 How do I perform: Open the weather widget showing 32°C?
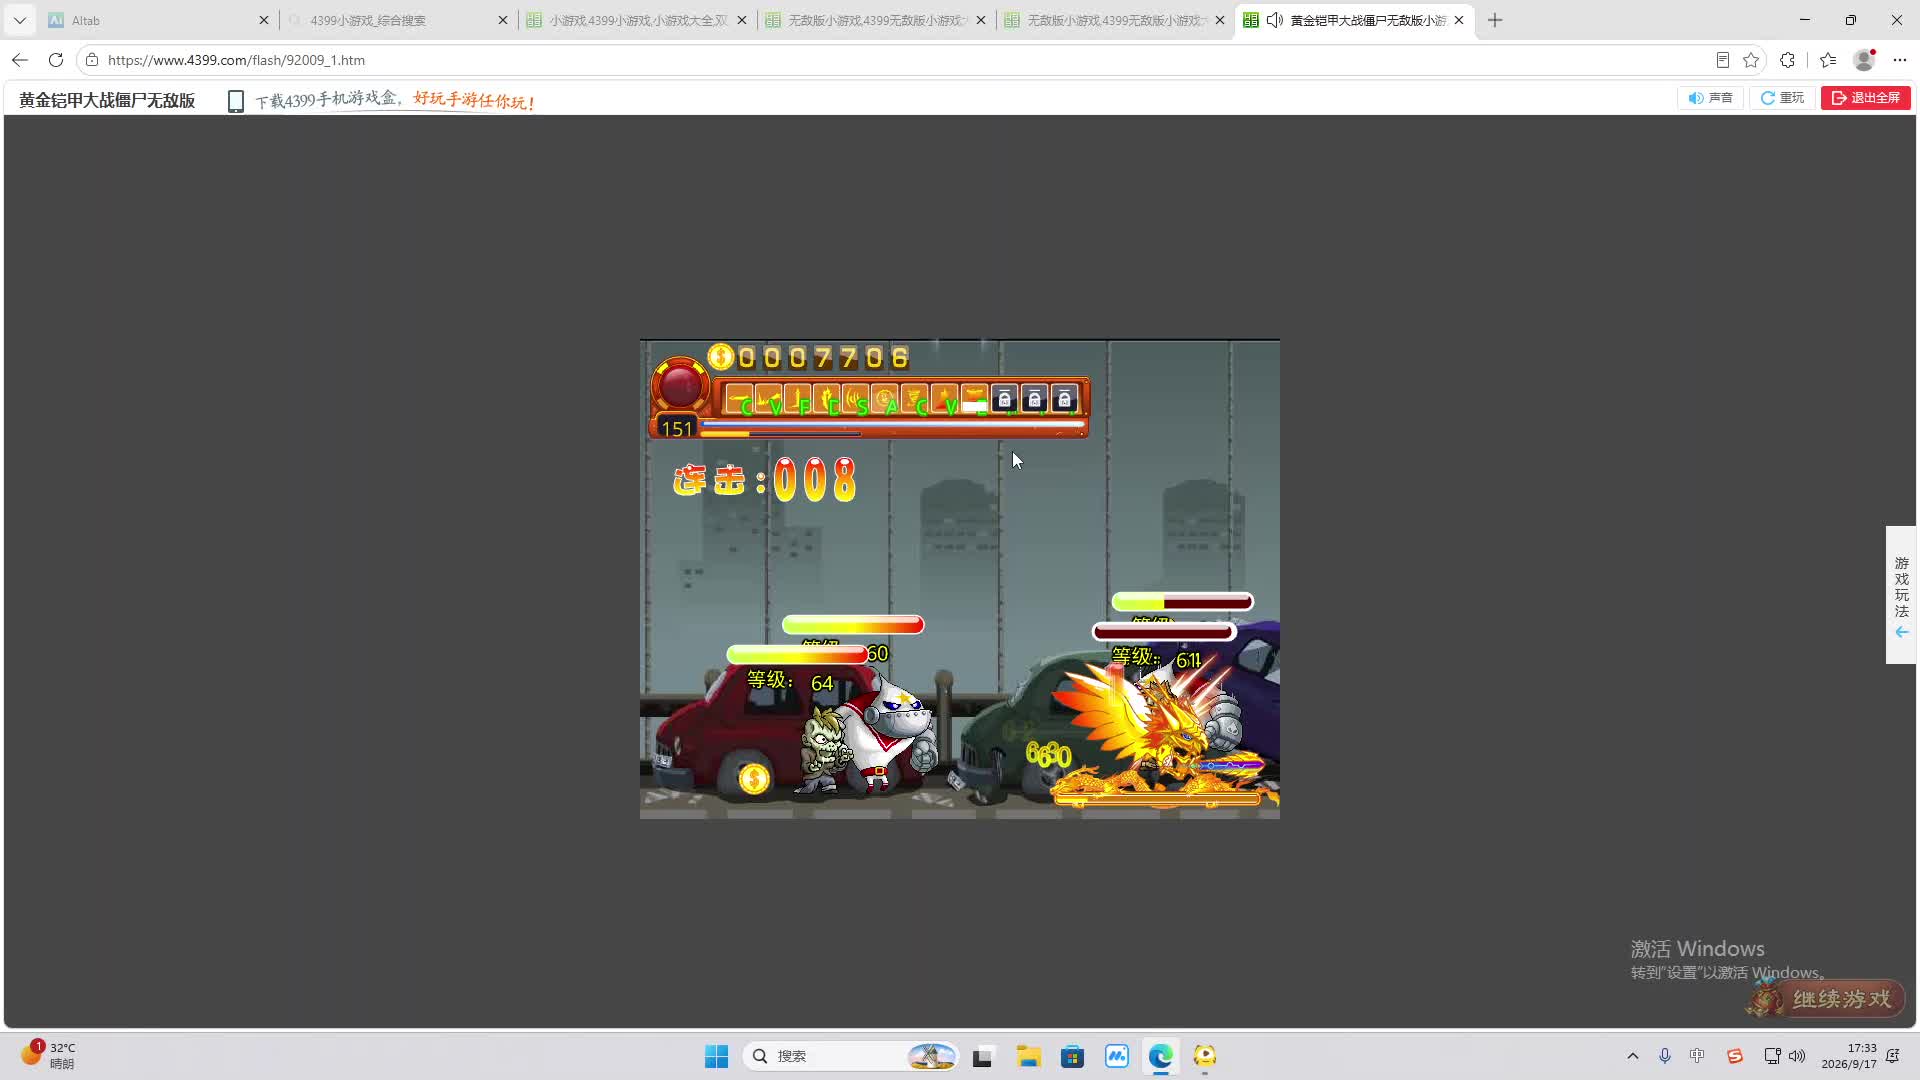pos(48,1056)
